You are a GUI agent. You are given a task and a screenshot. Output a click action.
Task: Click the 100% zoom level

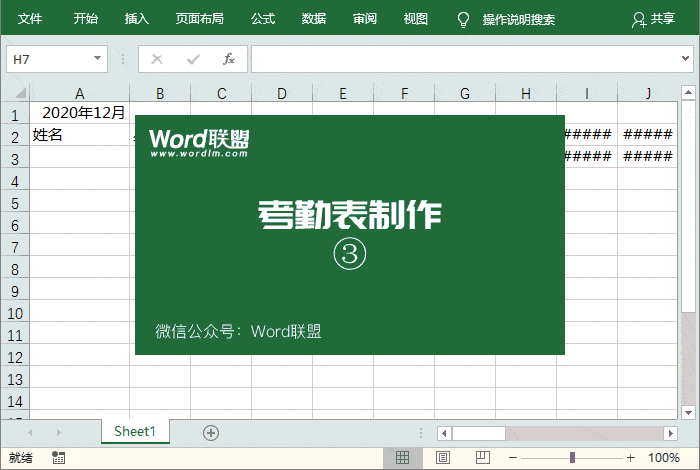coord(663,458)
